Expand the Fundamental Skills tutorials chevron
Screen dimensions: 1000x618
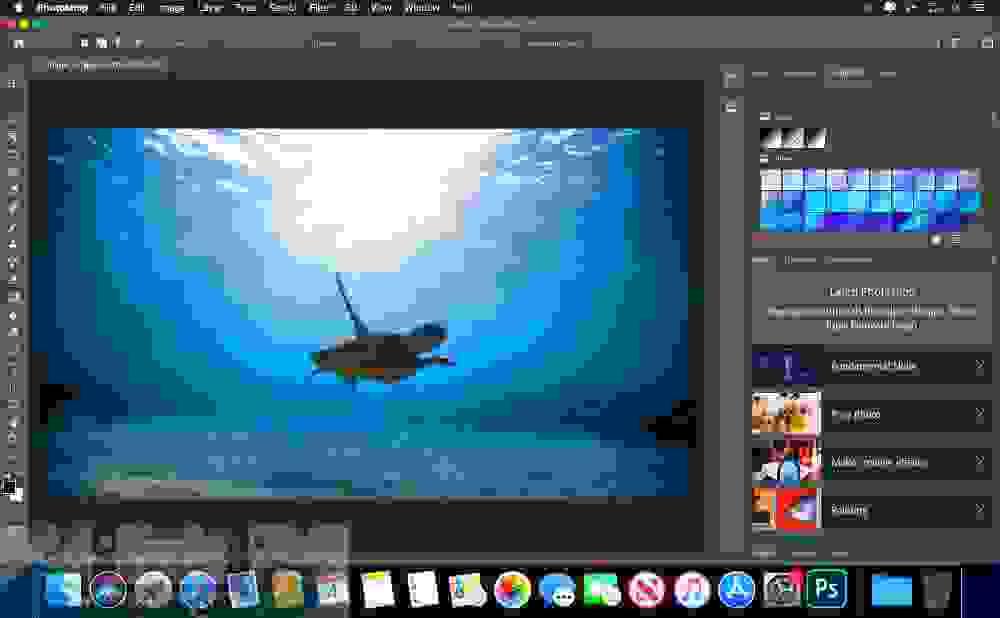(x=980, y=365)
